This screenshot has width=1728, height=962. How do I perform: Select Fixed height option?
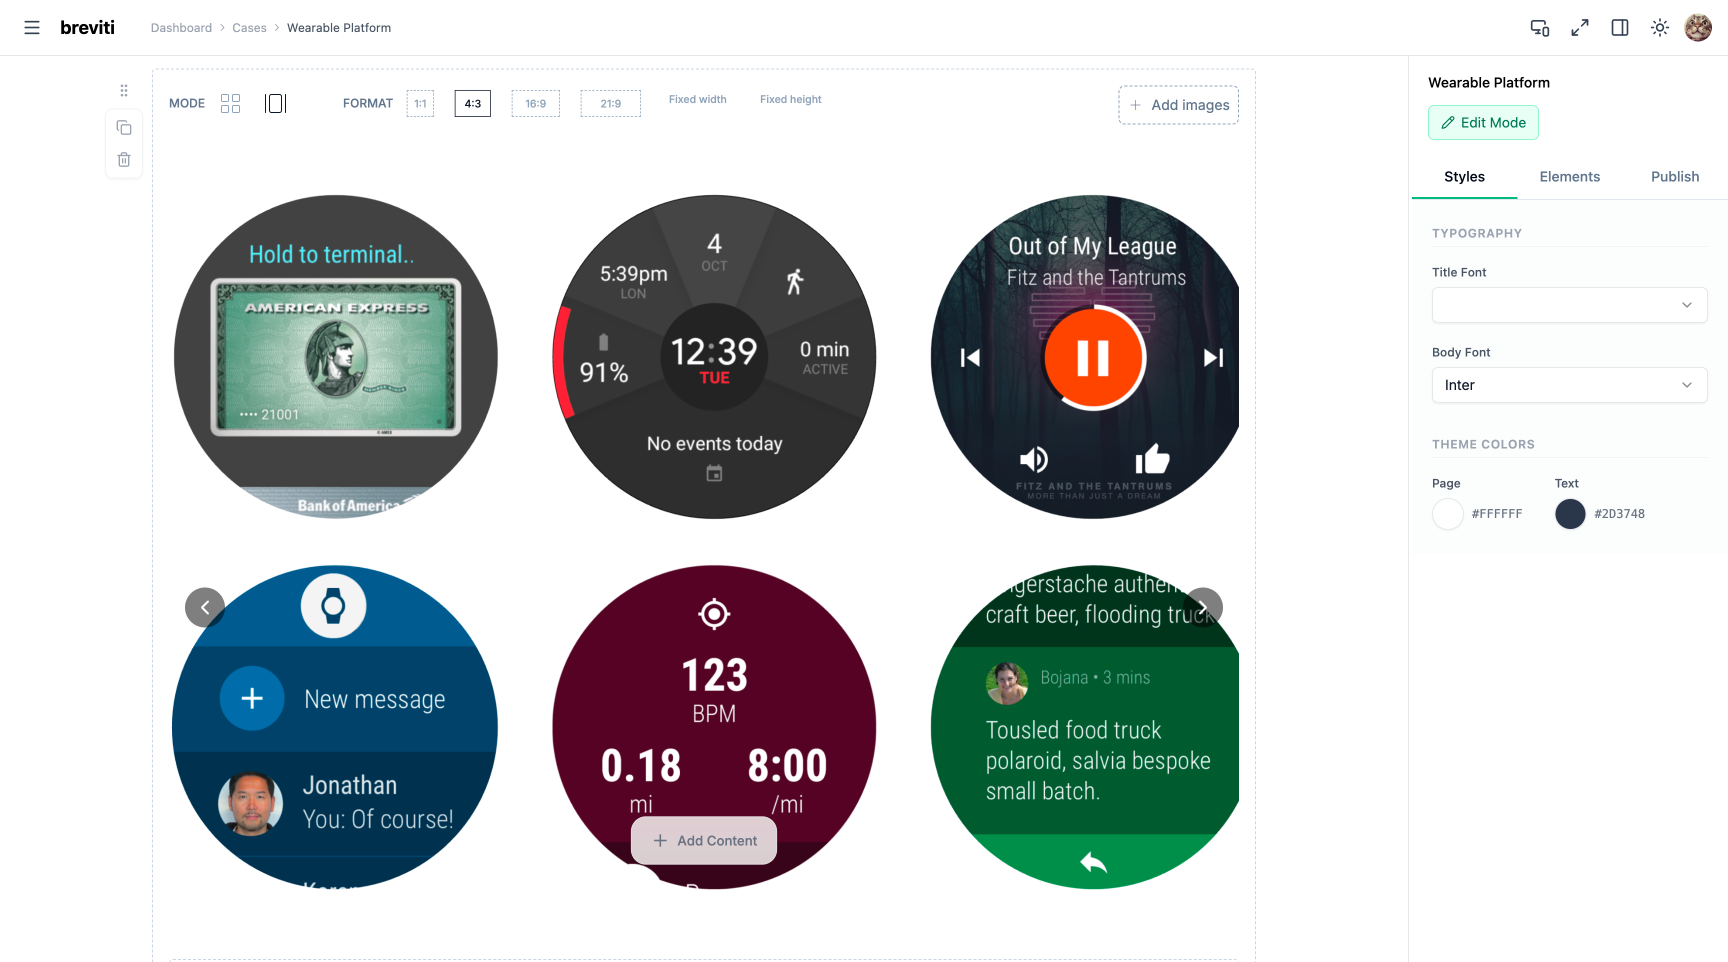tap(791, 100)
